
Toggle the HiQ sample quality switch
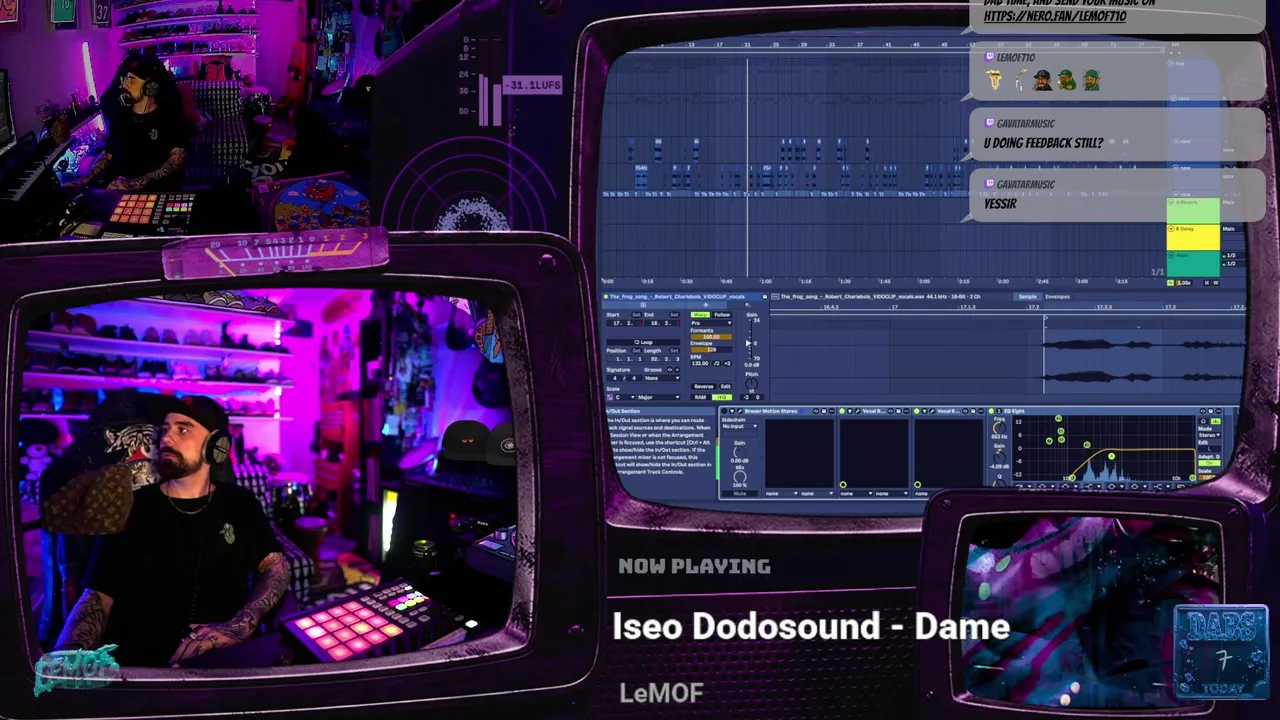click(x=722, y=397)
